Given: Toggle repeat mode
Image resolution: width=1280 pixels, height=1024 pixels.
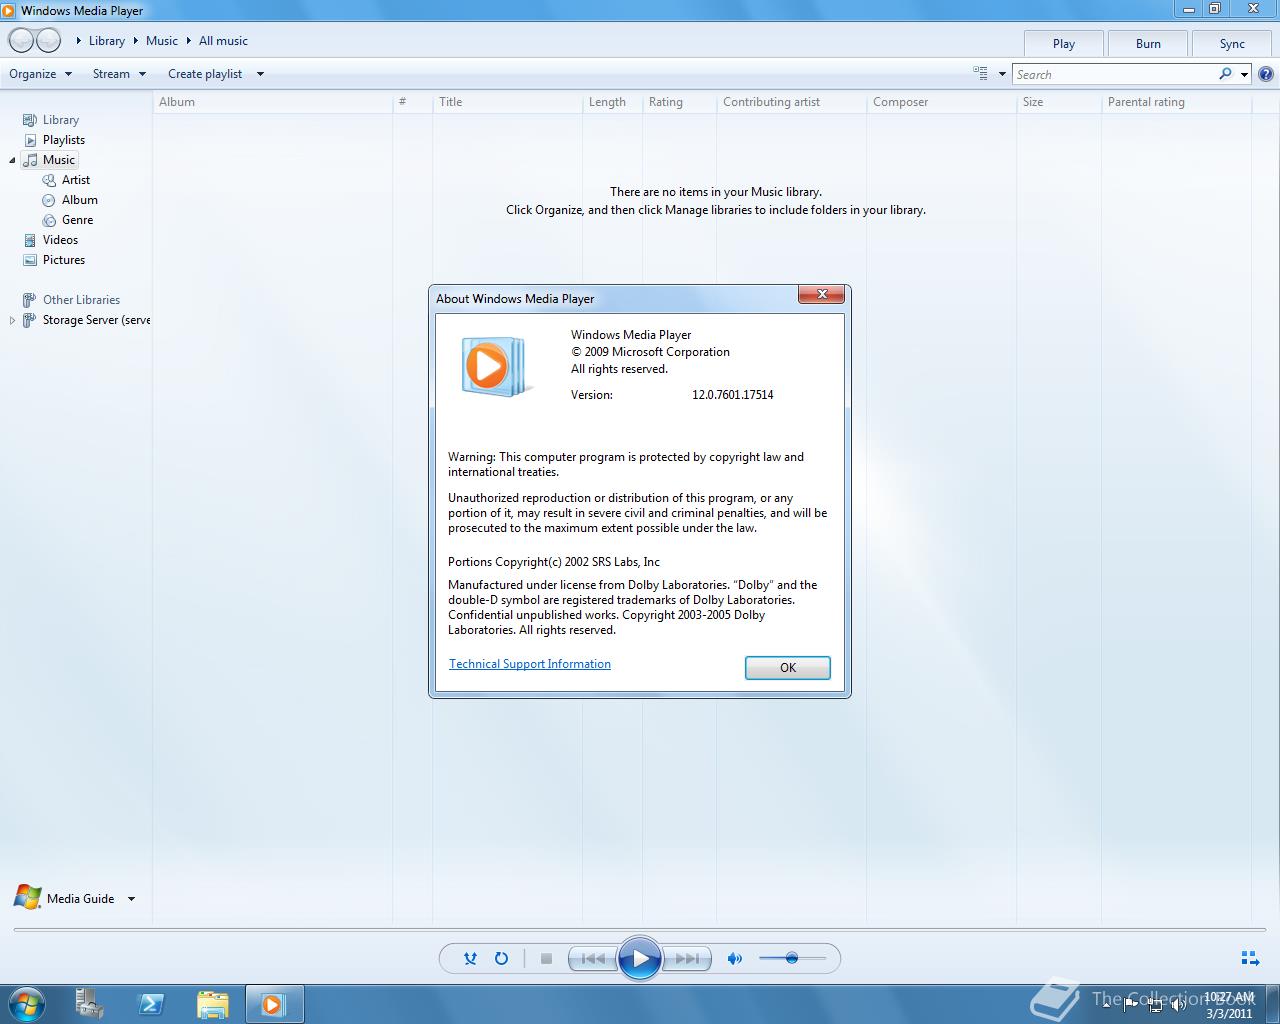Looking at the screenshot, I should pos(501,958).
